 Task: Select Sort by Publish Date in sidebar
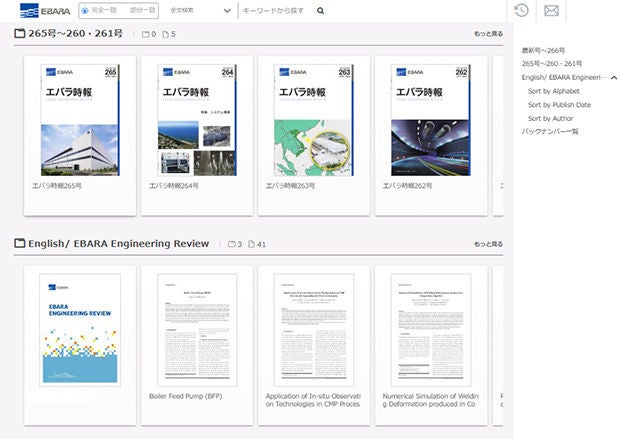(x=559, y=104)
